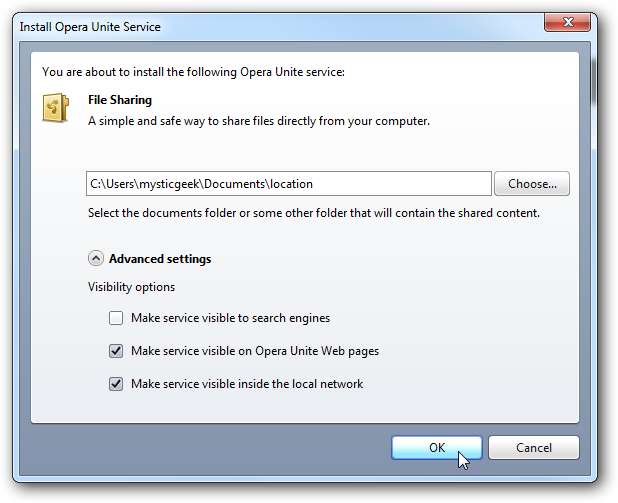Collapse the Advanced settings section label
The width and height of the screenshot is (618, 503).
pos(160,259)
